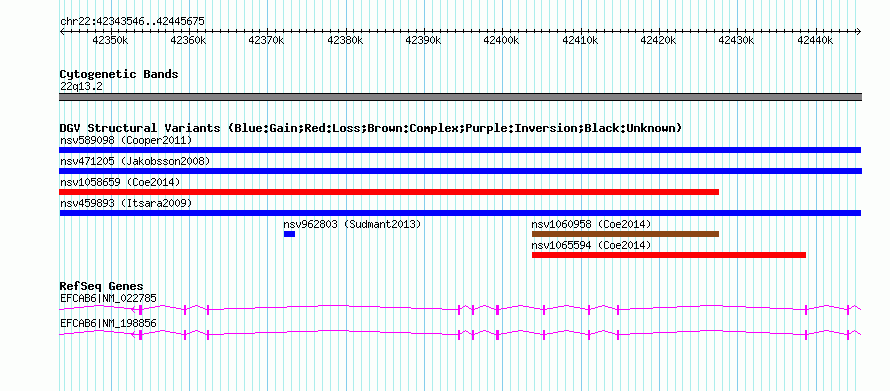Open the nsv459893 (Itsara2009) label
Viewport: 890px width, 391px height.
point(126,203)
